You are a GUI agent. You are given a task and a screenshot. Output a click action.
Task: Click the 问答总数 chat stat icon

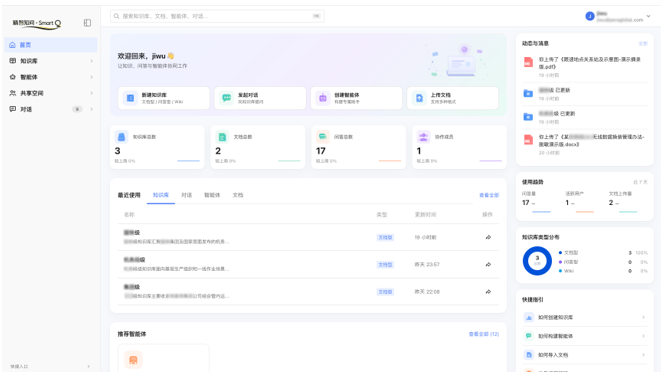click(x=322, y=137)
